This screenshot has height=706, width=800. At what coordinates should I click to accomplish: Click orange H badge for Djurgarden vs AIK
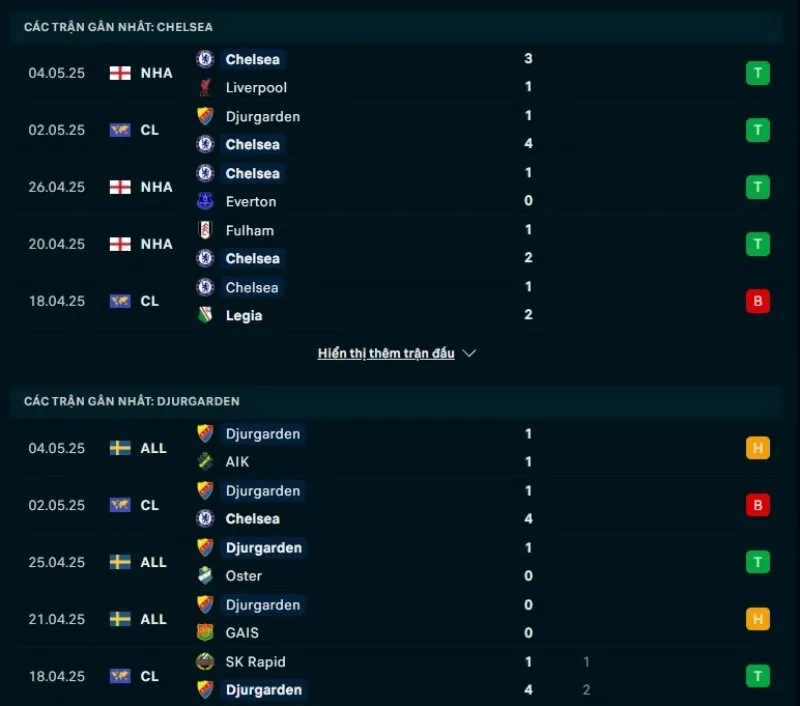(x=757, y=448)
